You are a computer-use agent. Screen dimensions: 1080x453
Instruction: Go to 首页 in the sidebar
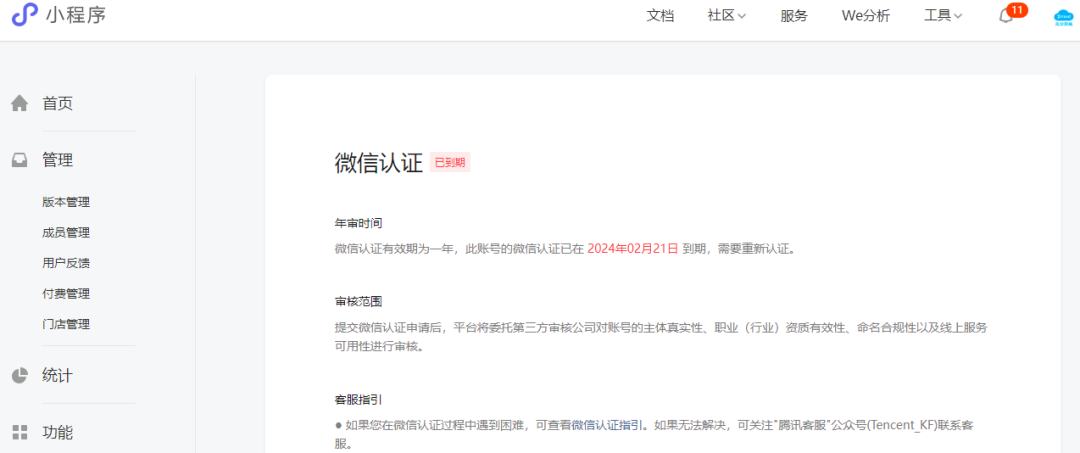(57, 104)
